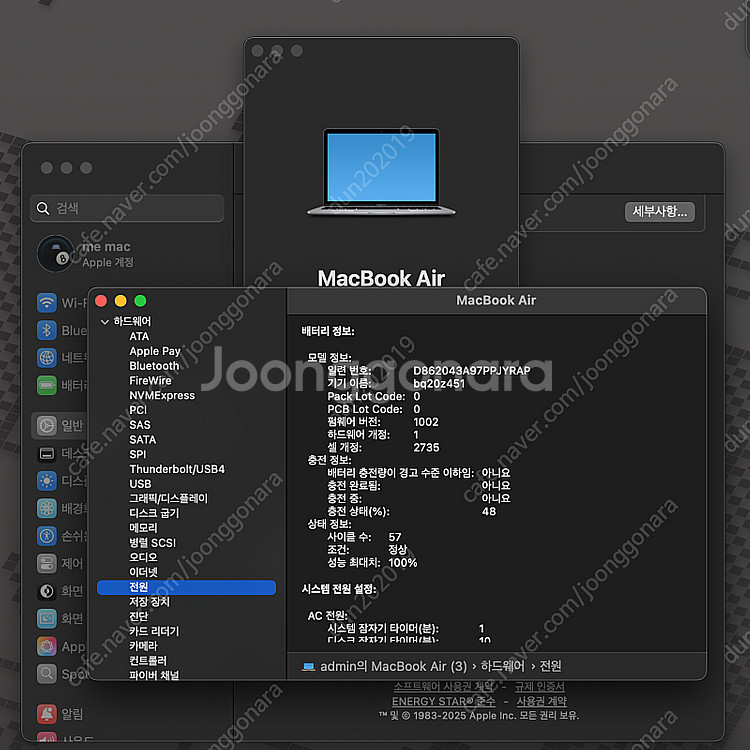Open the 소프트웨어 사용권 계약 link
This screenshot has height=750, width=750.
pyautogui.click(x=443, y=687)
